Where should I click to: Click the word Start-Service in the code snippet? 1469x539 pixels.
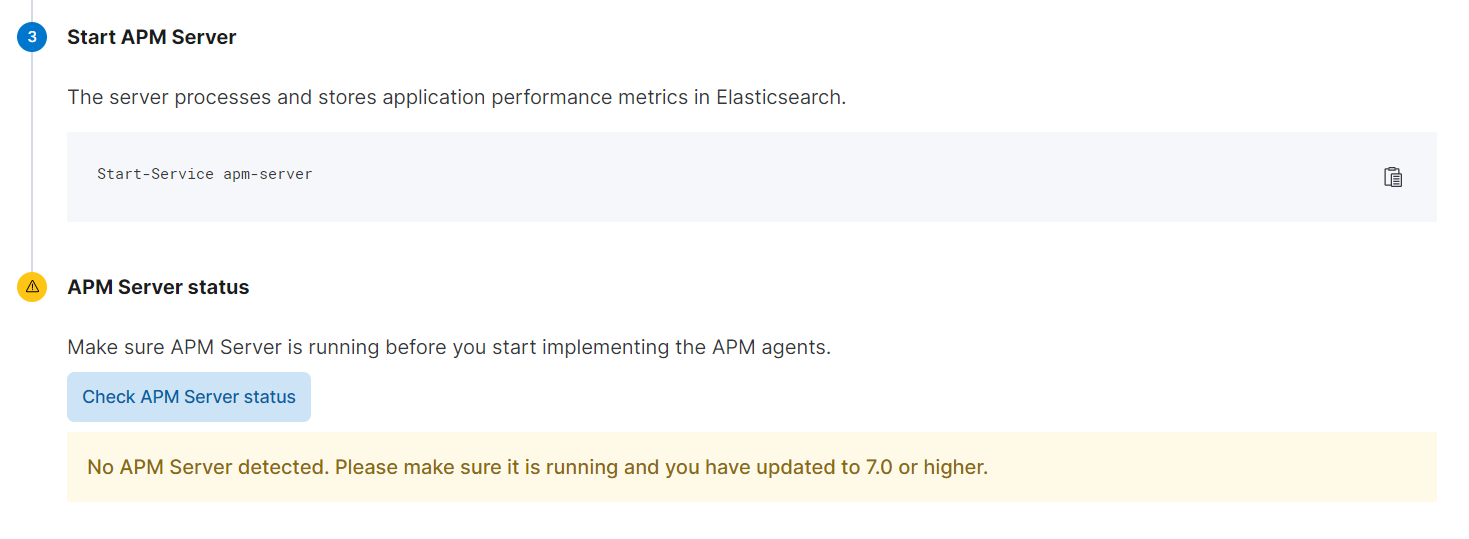(x=155, y=174)
